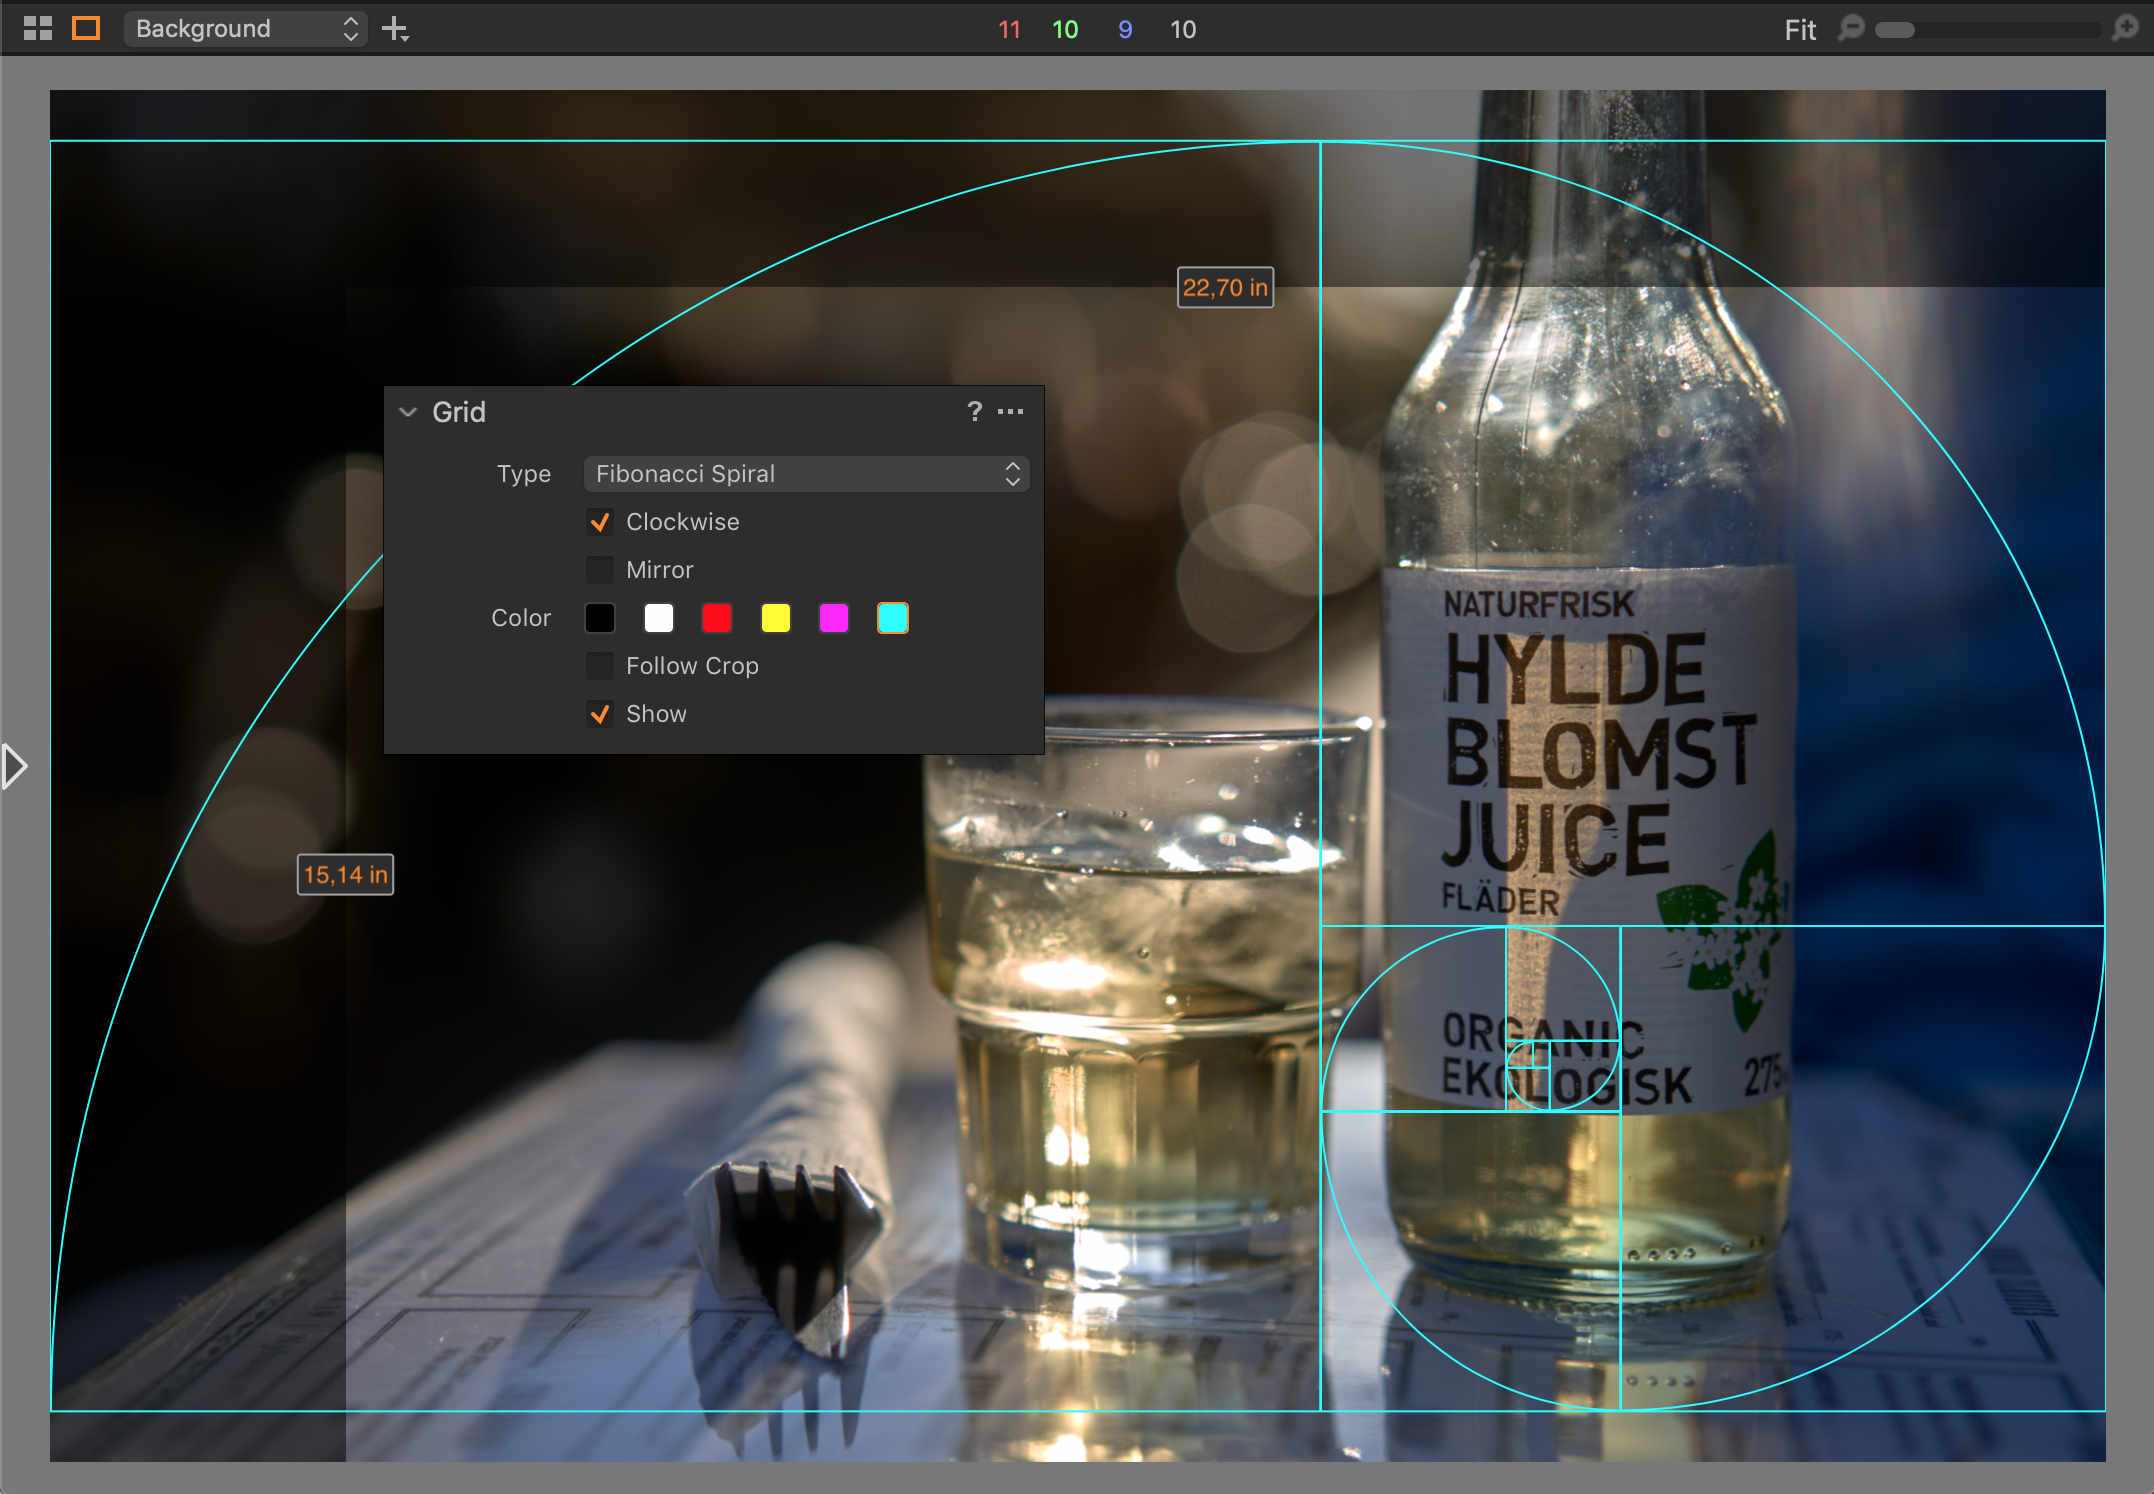Click the green readout value 10

(x=1065, y=30)
